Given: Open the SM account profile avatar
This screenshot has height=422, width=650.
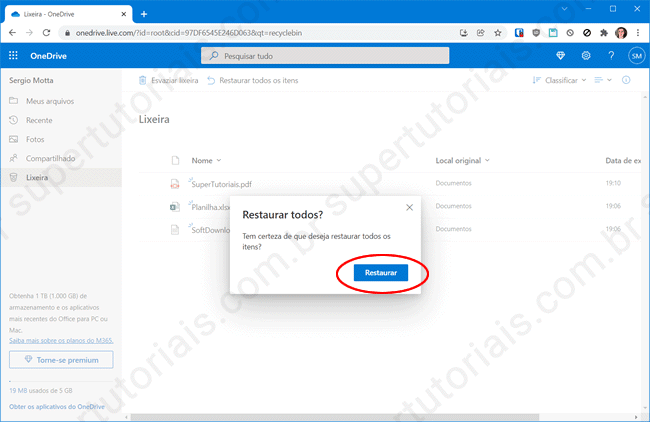Looking at the screenshot, I should [636, 56].
